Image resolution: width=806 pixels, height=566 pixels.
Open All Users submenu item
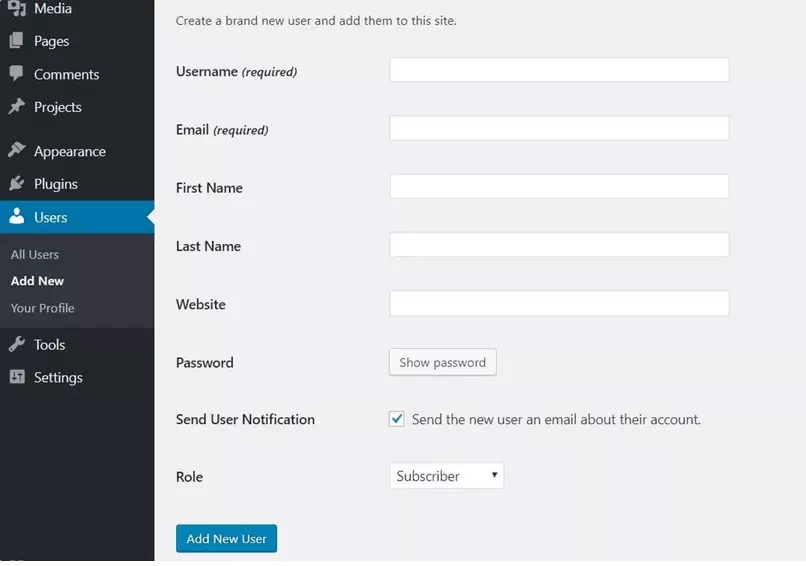[x=35, y=254]
